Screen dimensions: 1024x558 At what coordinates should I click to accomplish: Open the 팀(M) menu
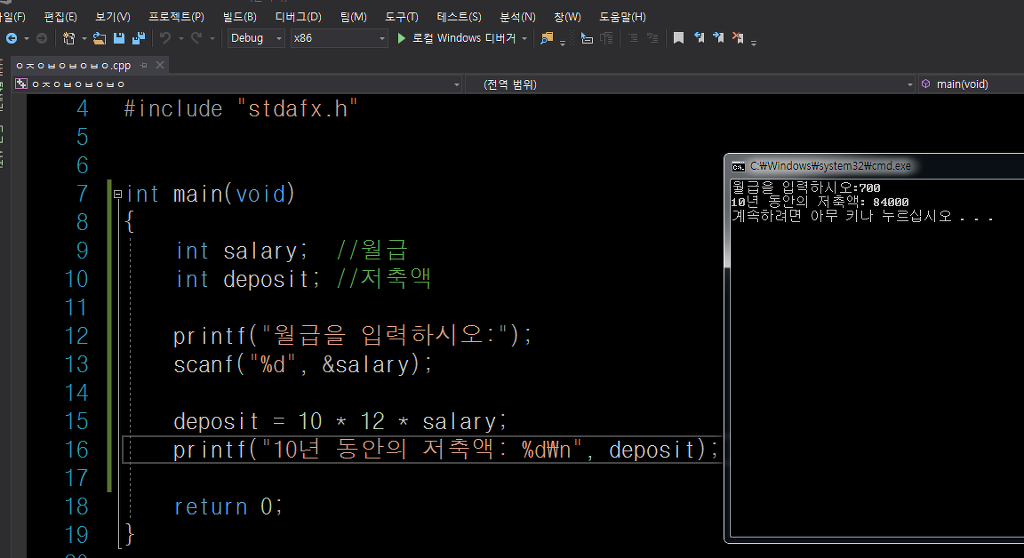pos(353,16)
